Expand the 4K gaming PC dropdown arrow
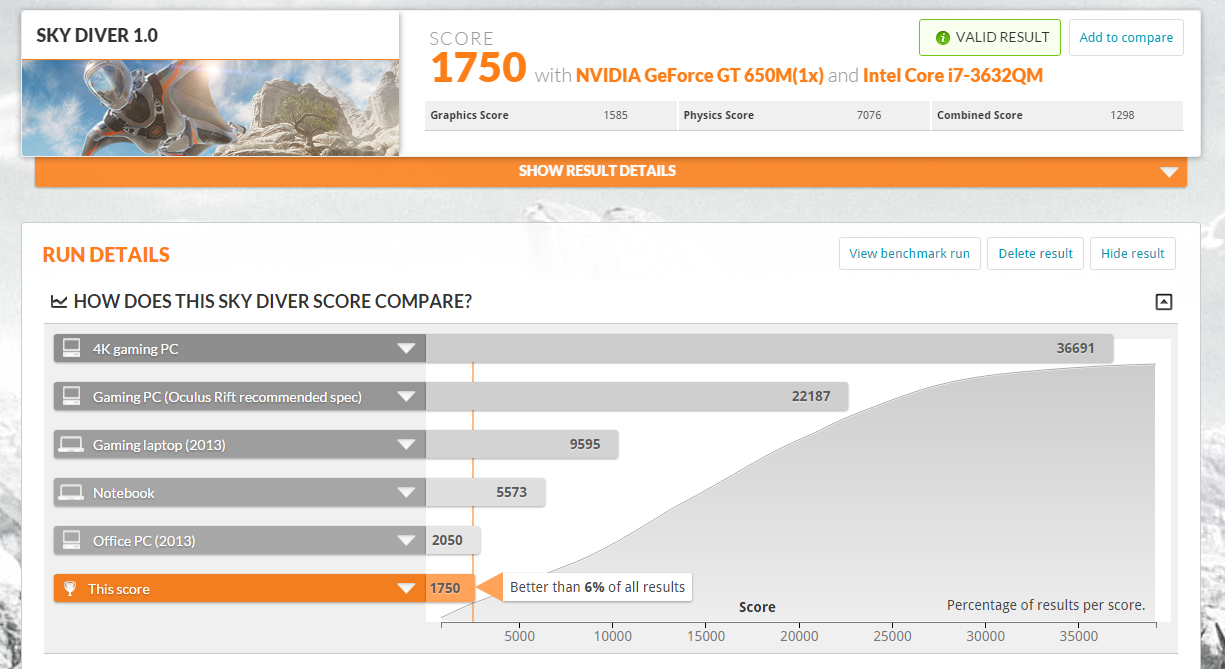Viewport: 1225px width, 669px height. click(x=405, y=349)
